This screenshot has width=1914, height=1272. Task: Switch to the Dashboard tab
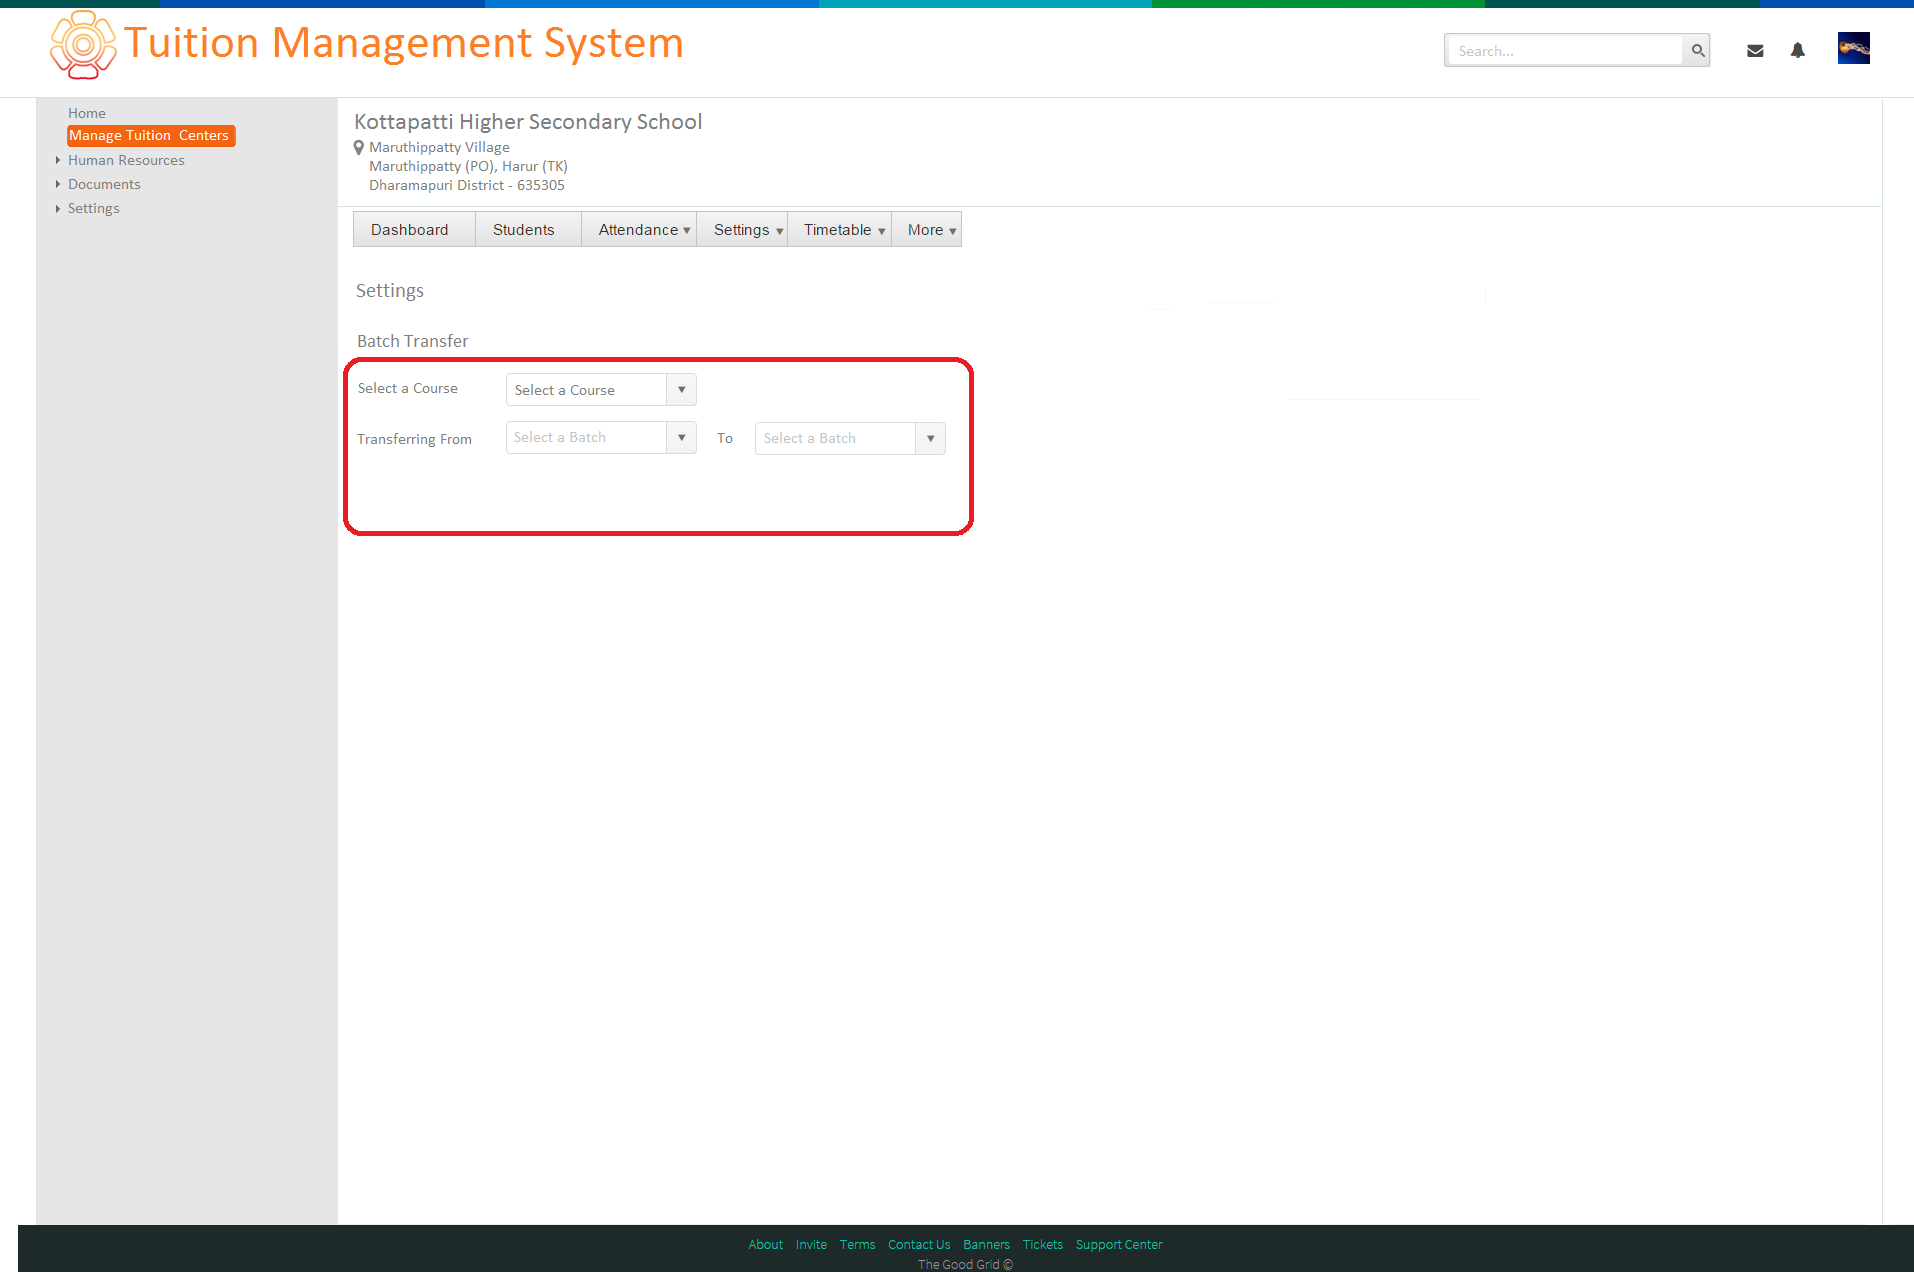click(x=414, y=229)
